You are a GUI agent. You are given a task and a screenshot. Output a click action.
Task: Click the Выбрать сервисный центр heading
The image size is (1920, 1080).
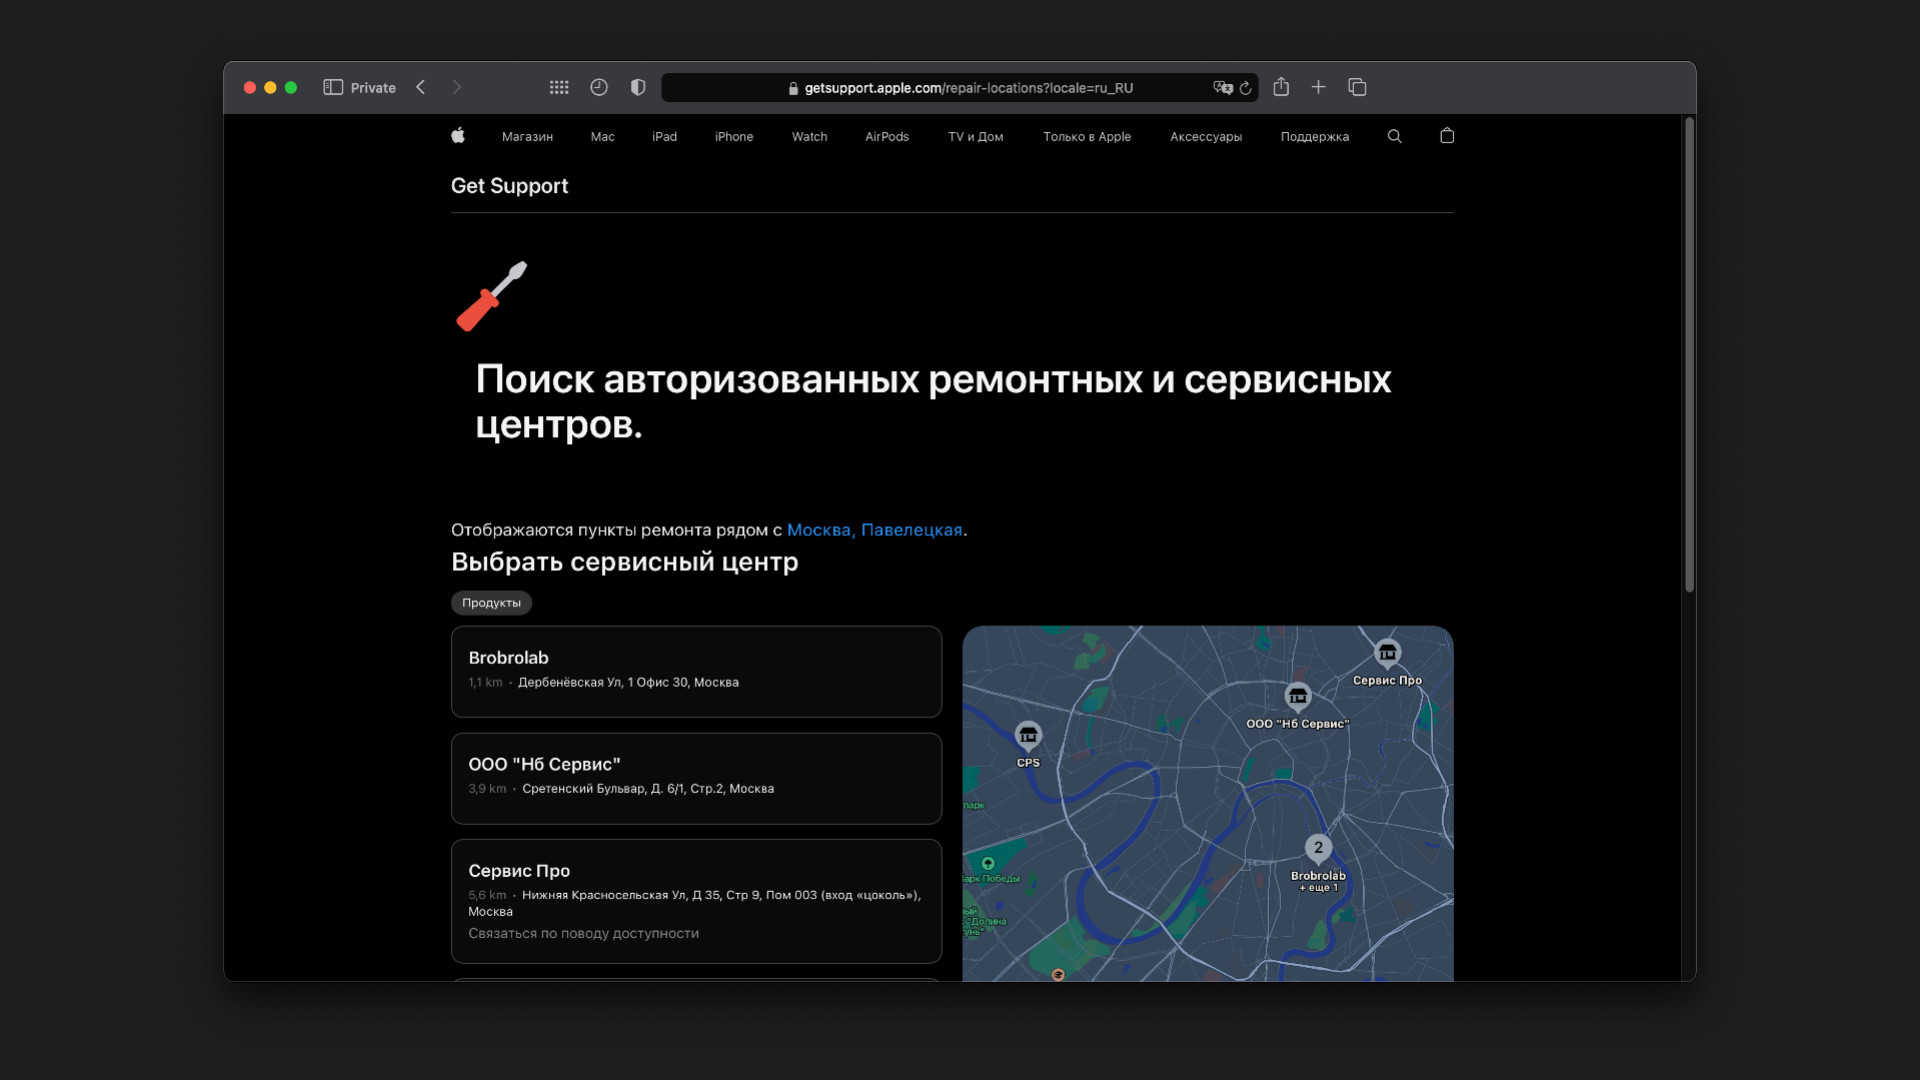click(624, 562)
